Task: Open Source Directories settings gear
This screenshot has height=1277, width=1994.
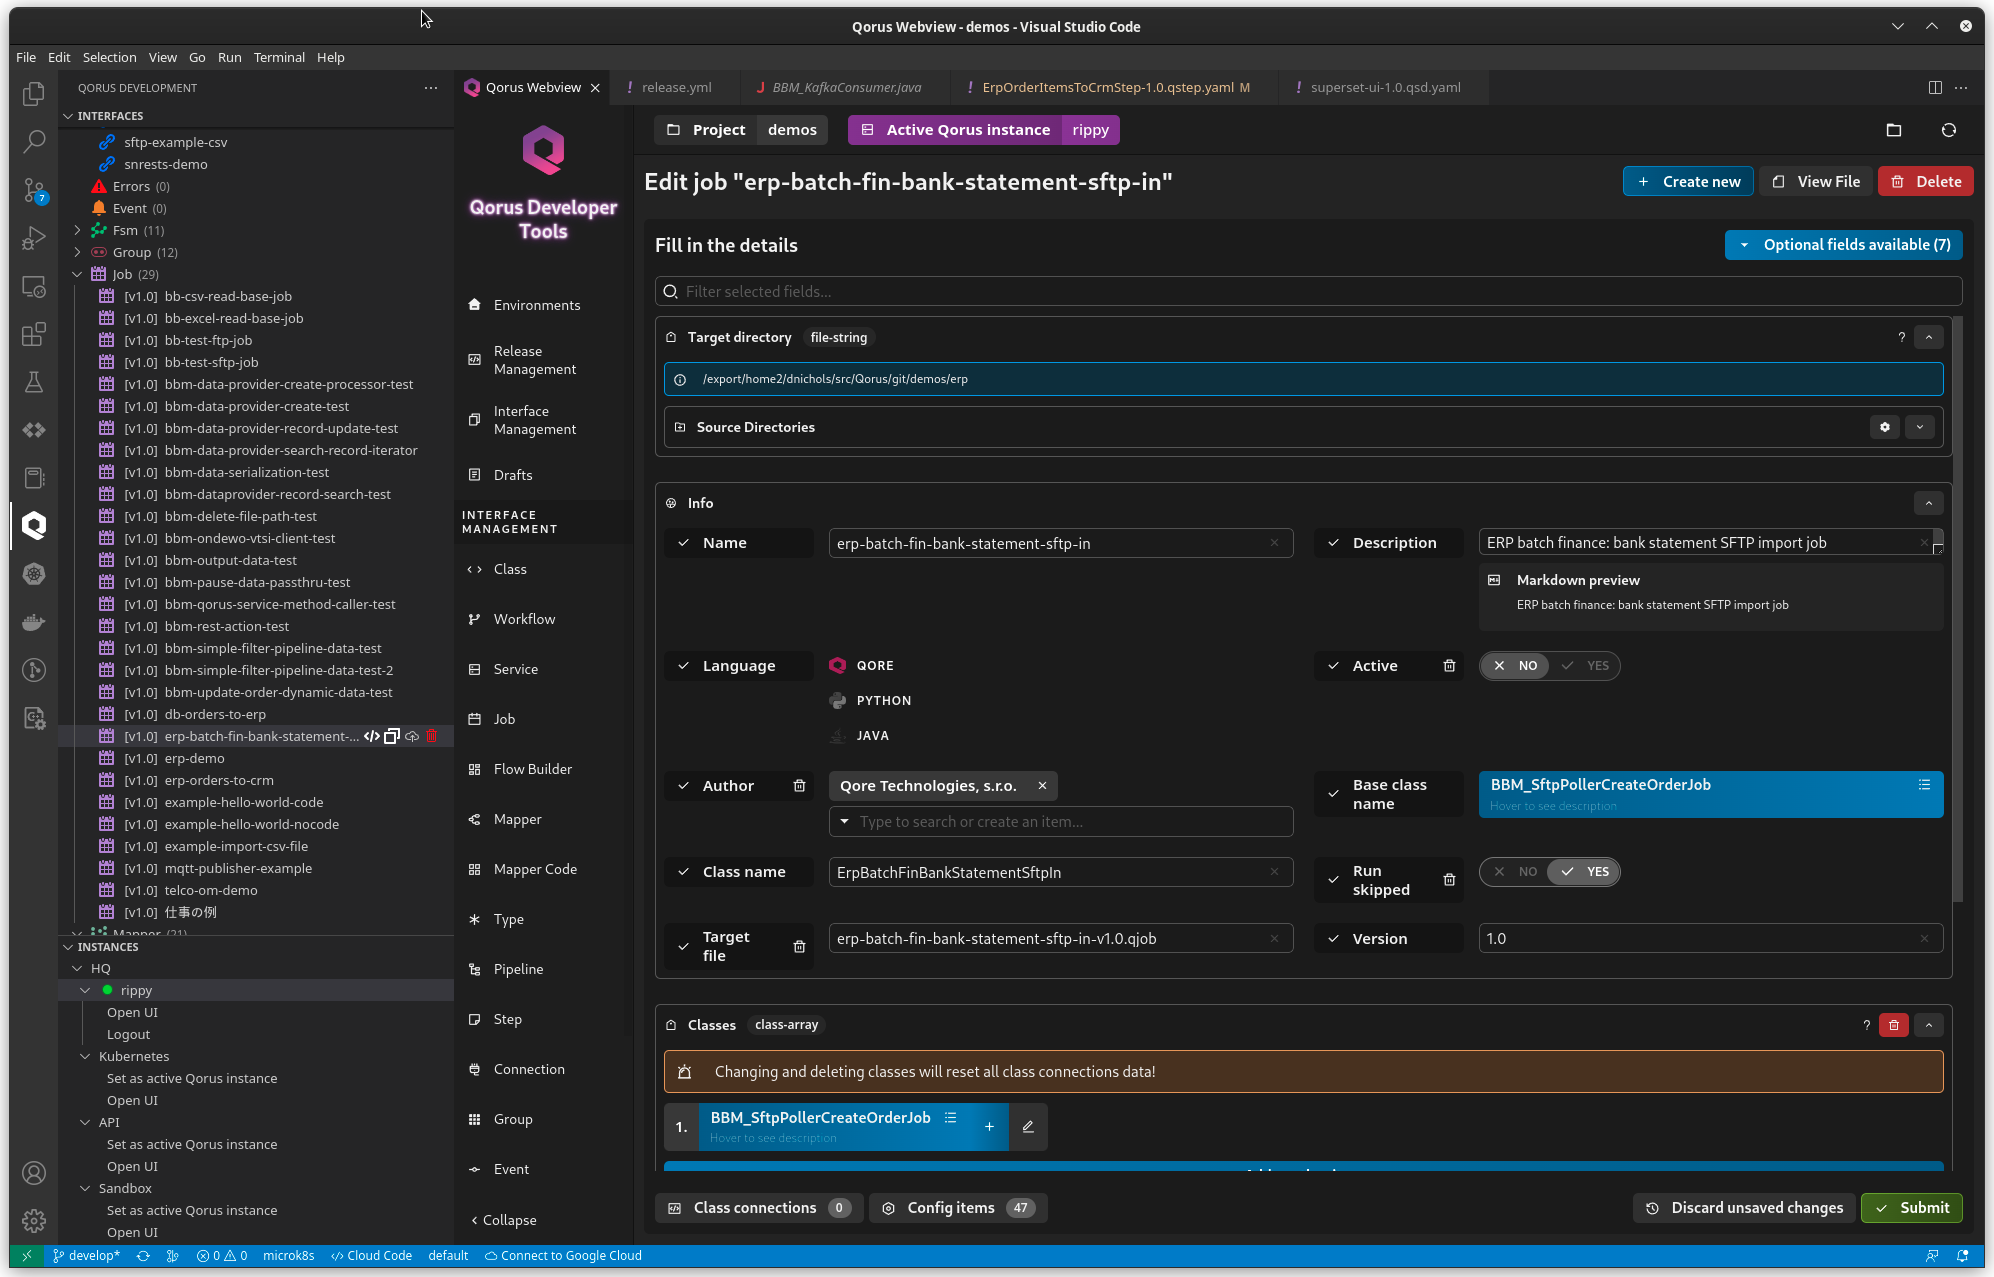Action: 1884,427
